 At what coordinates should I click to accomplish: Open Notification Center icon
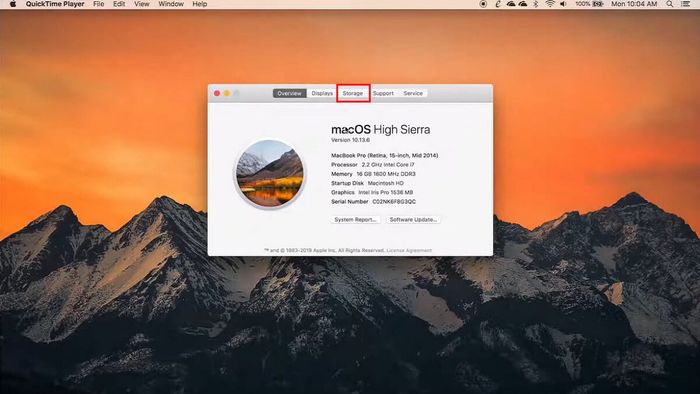(686, 4)
